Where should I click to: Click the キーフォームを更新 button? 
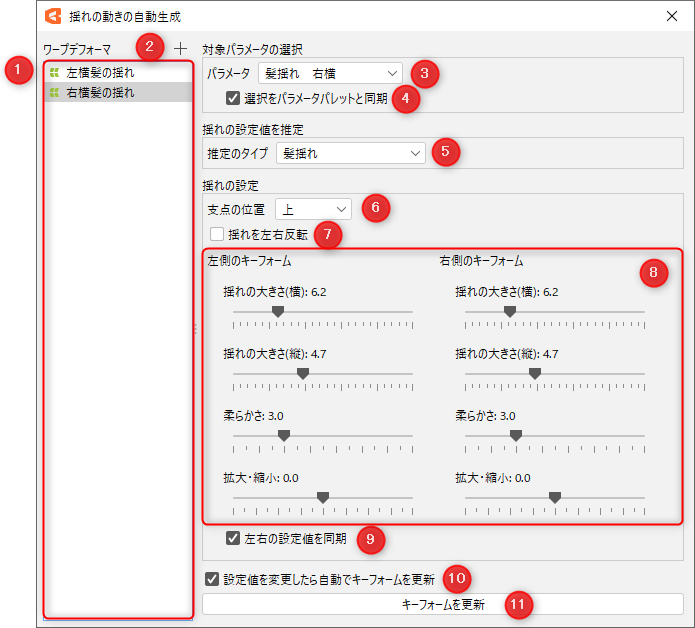pos(443,604)
